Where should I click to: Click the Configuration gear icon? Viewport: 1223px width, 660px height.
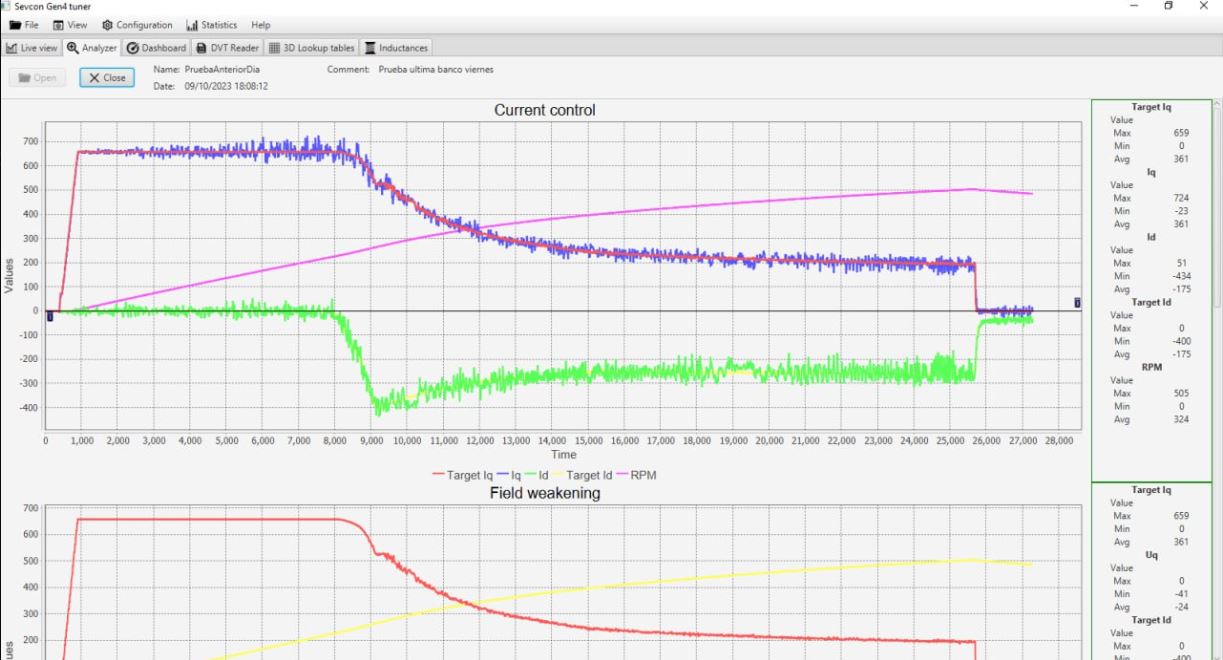pyautogui.click(x=105, y=25)
